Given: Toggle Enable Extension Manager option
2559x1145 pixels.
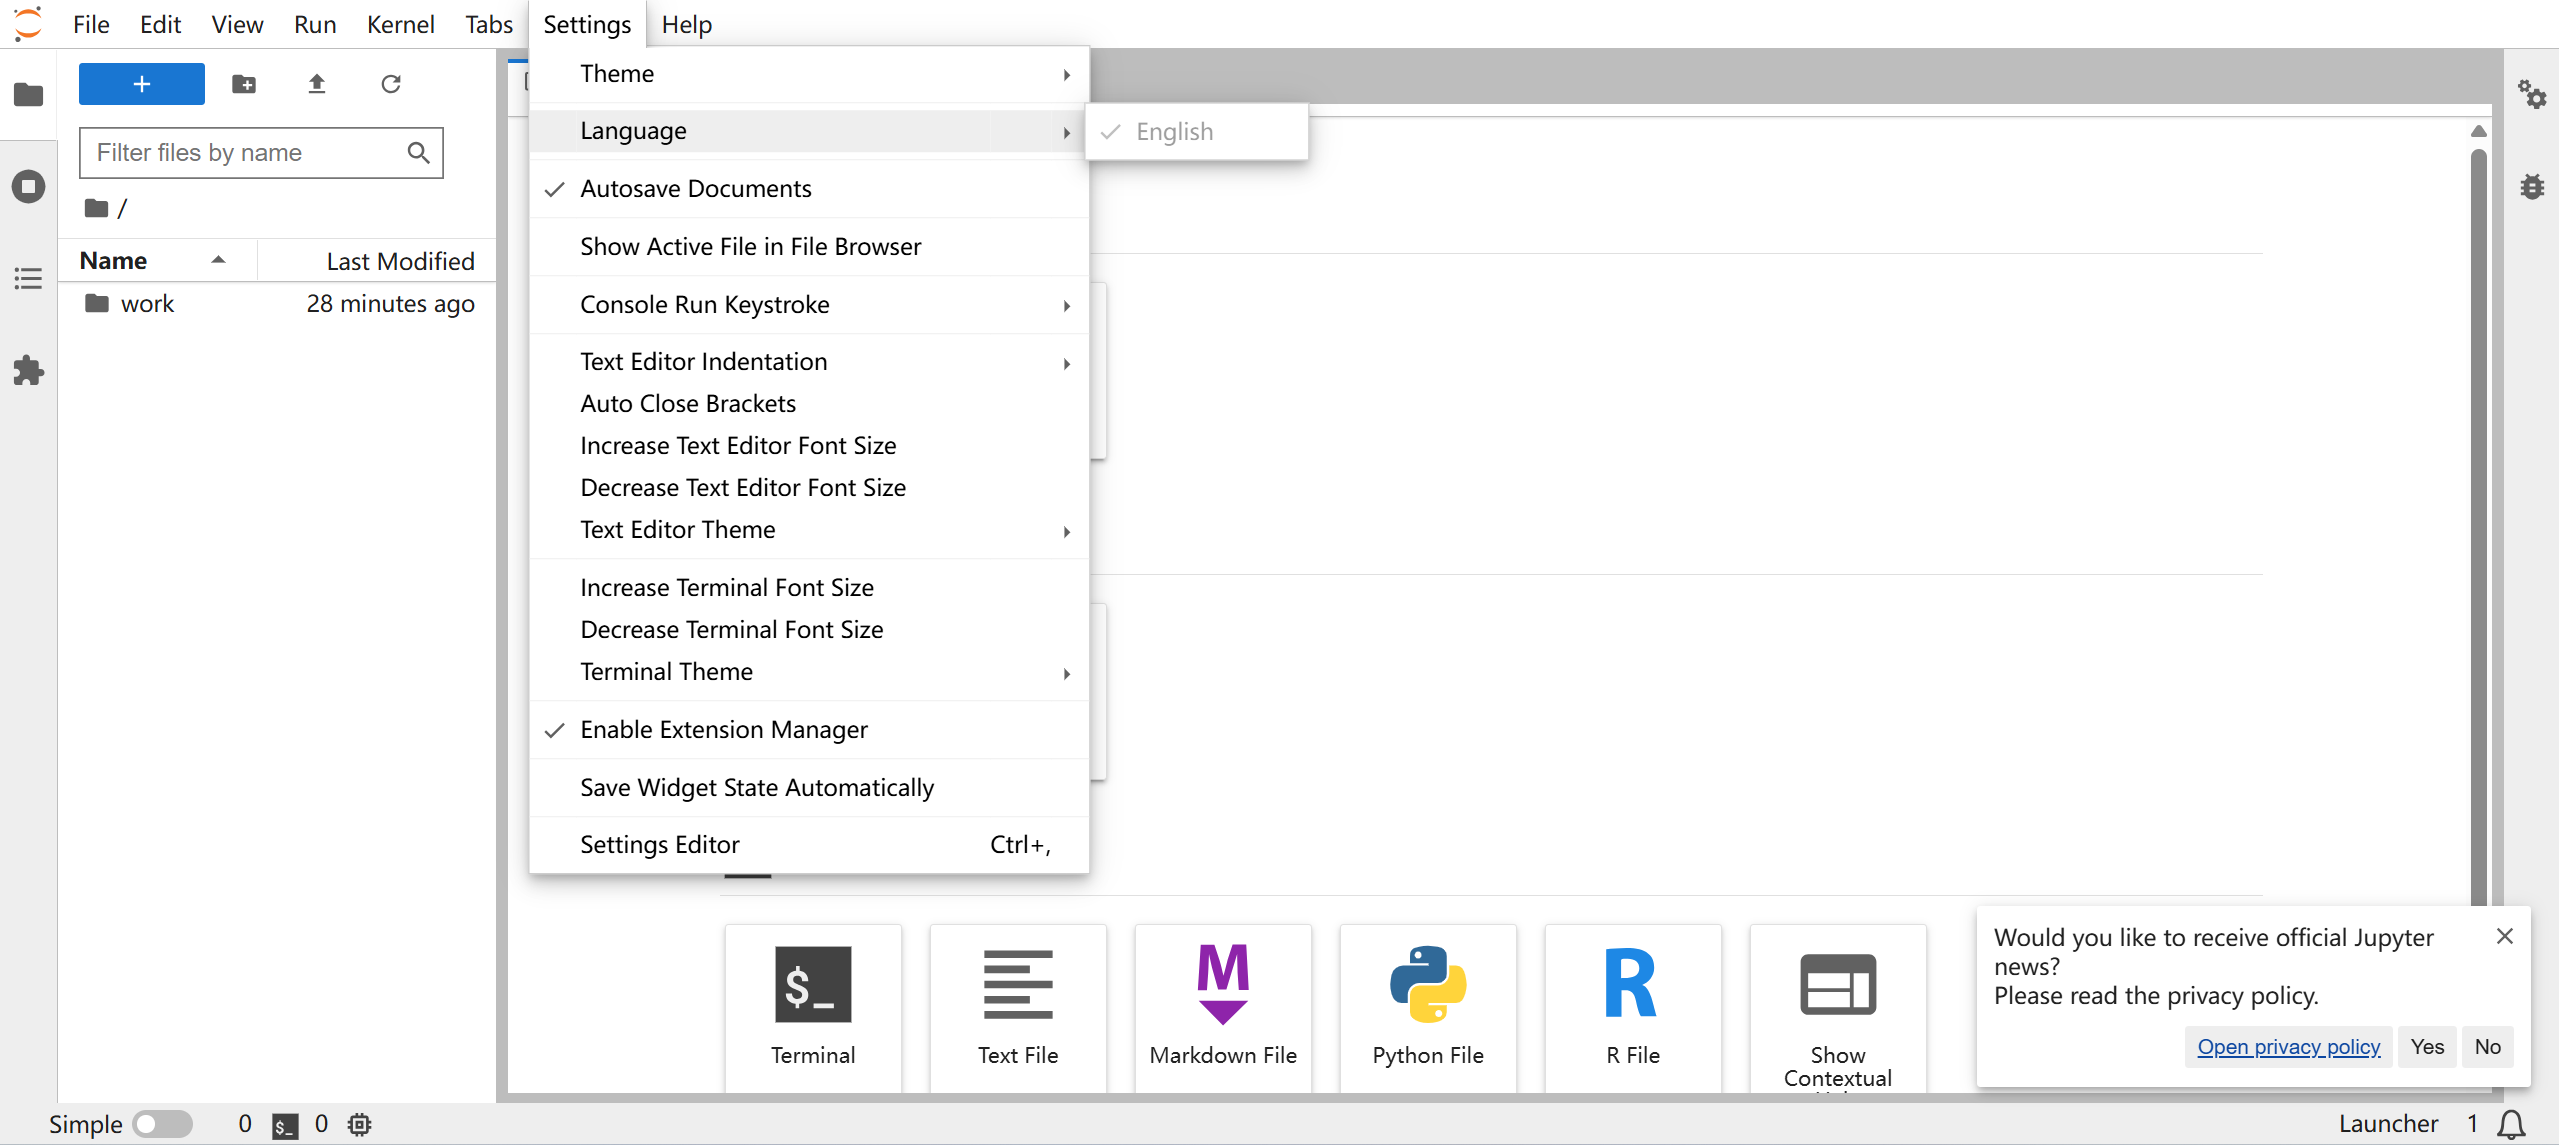Looking at the screenshot, I should [724, 730].
